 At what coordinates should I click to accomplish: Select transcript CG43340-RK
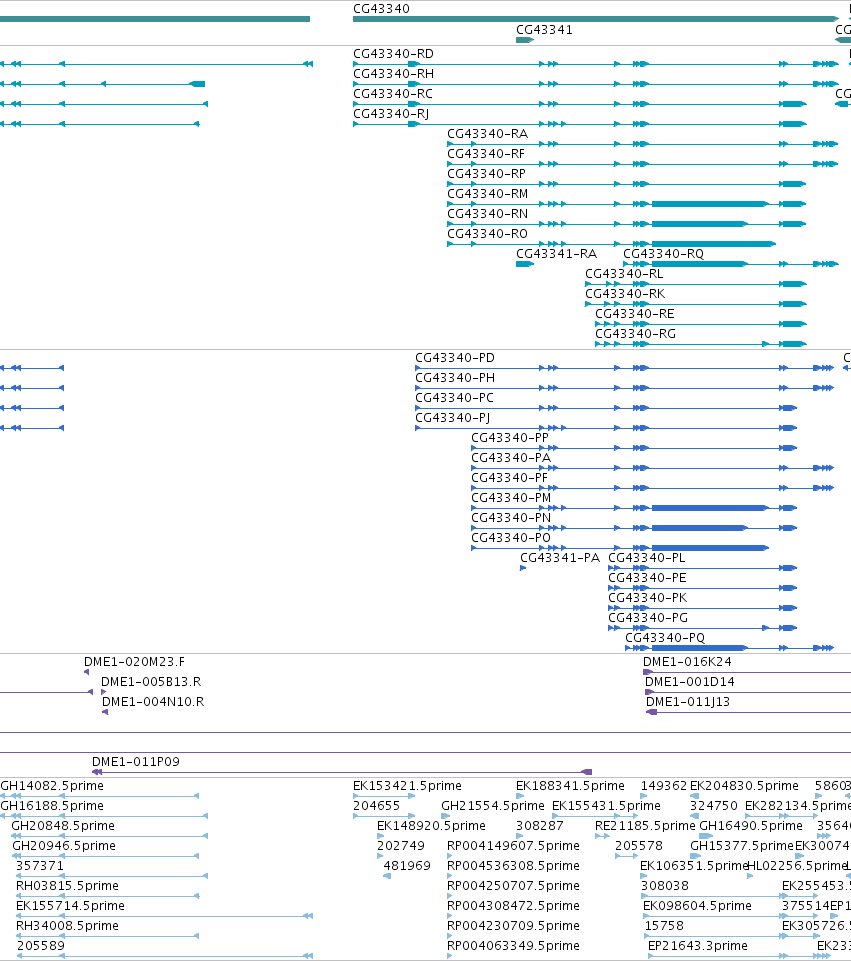click(625, 294)
